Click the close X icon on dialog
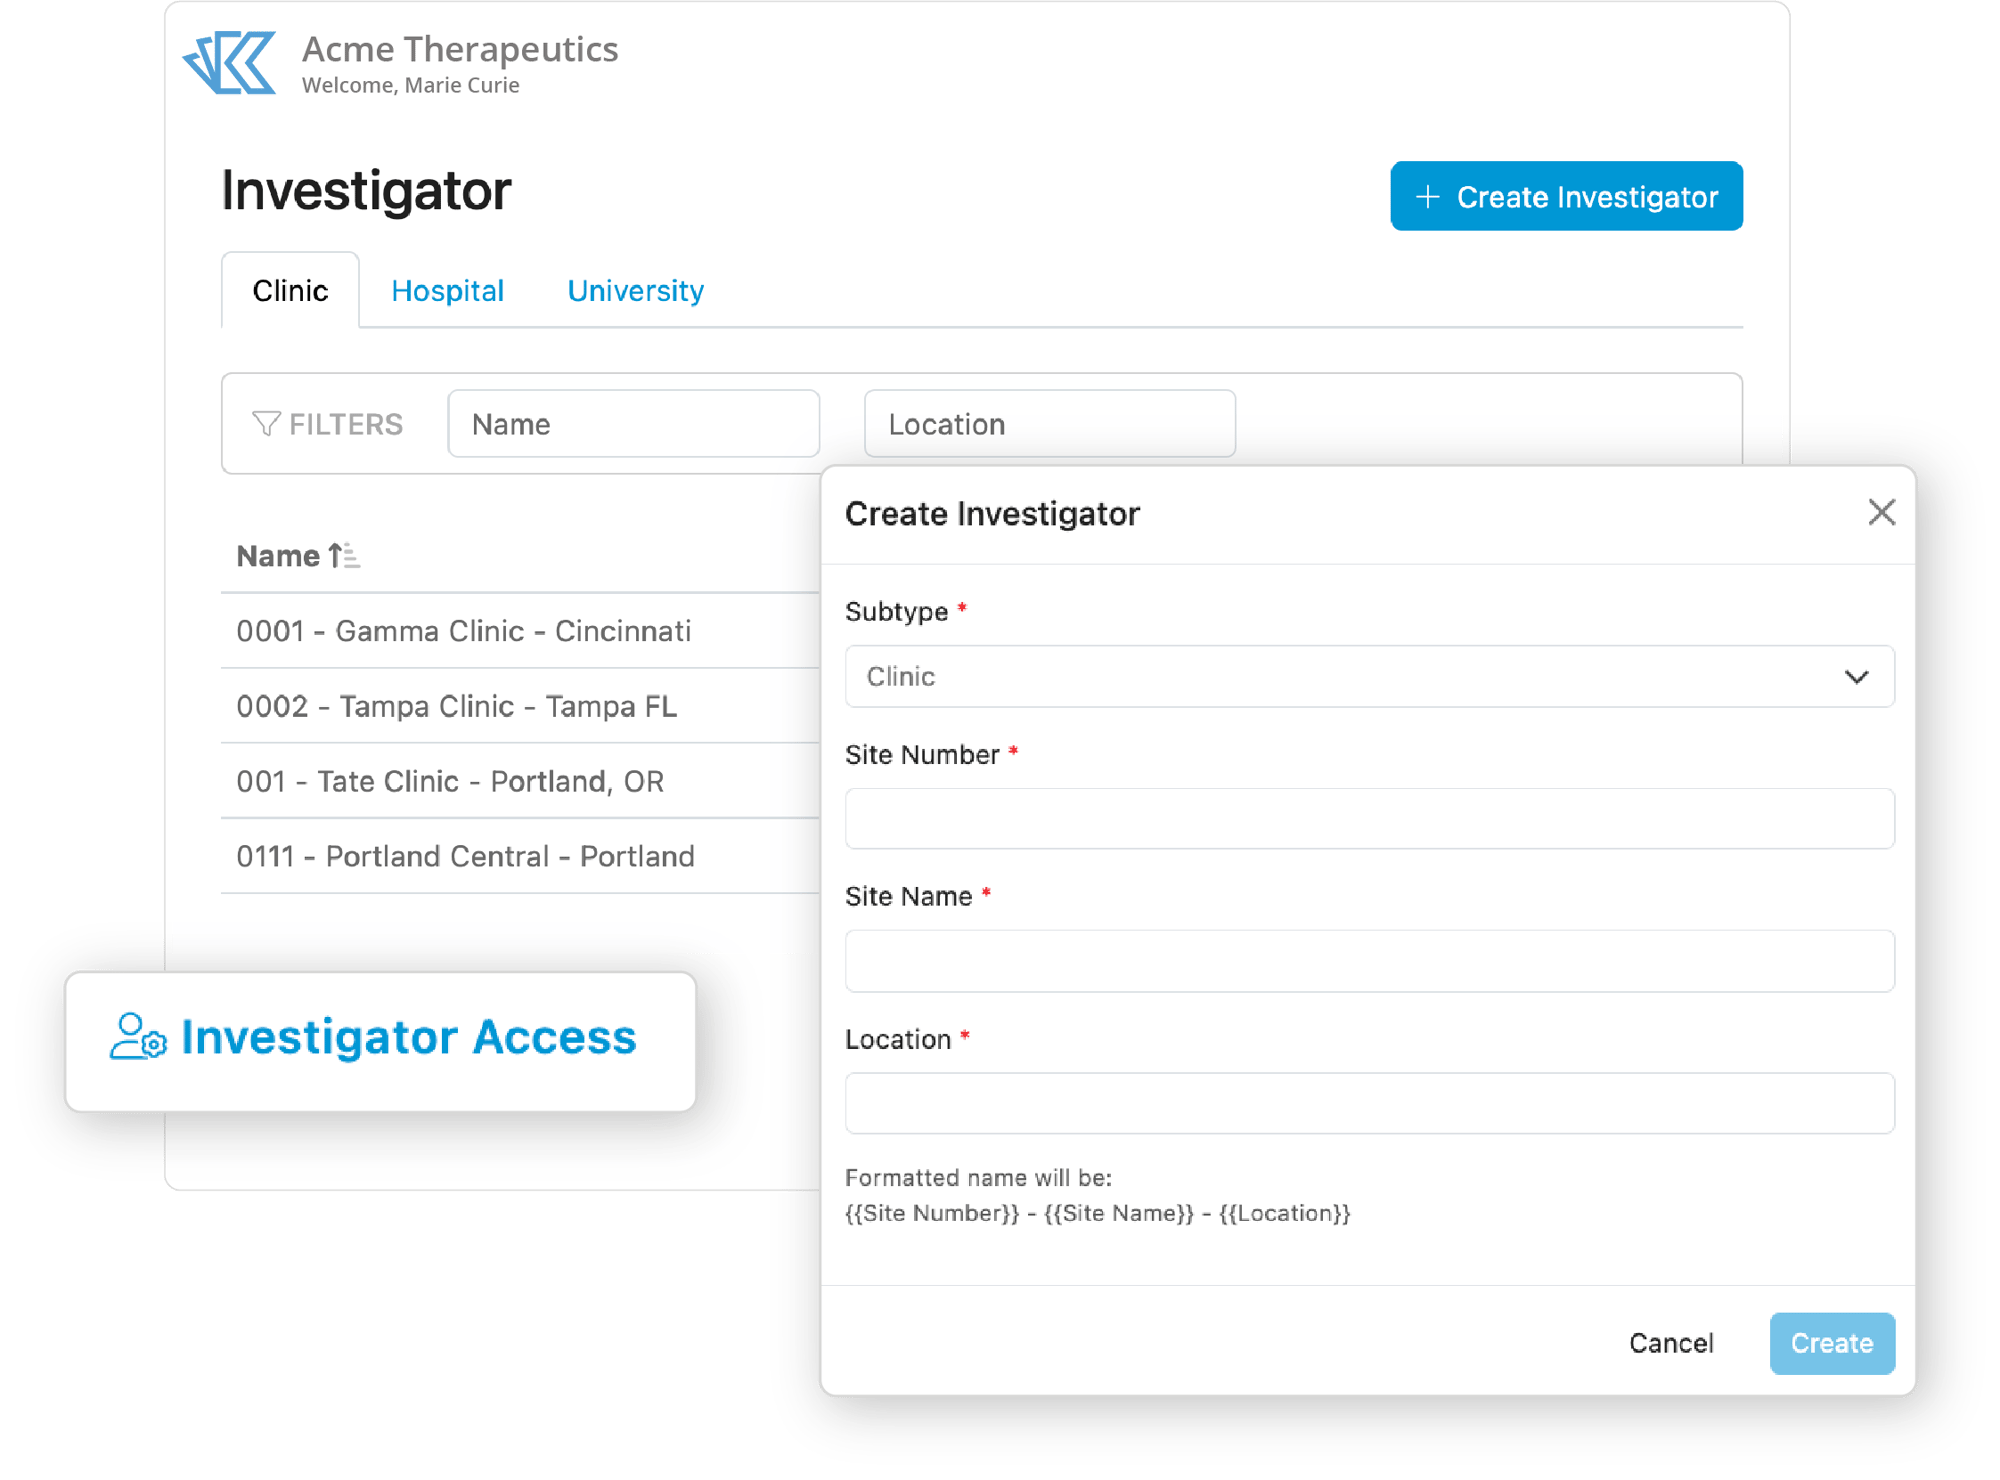The image size is (2000, 1480). point(1882,511)
